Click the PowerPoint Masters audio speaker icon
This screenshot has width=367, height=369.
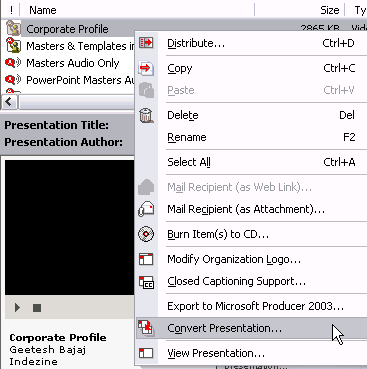point(13,80)
